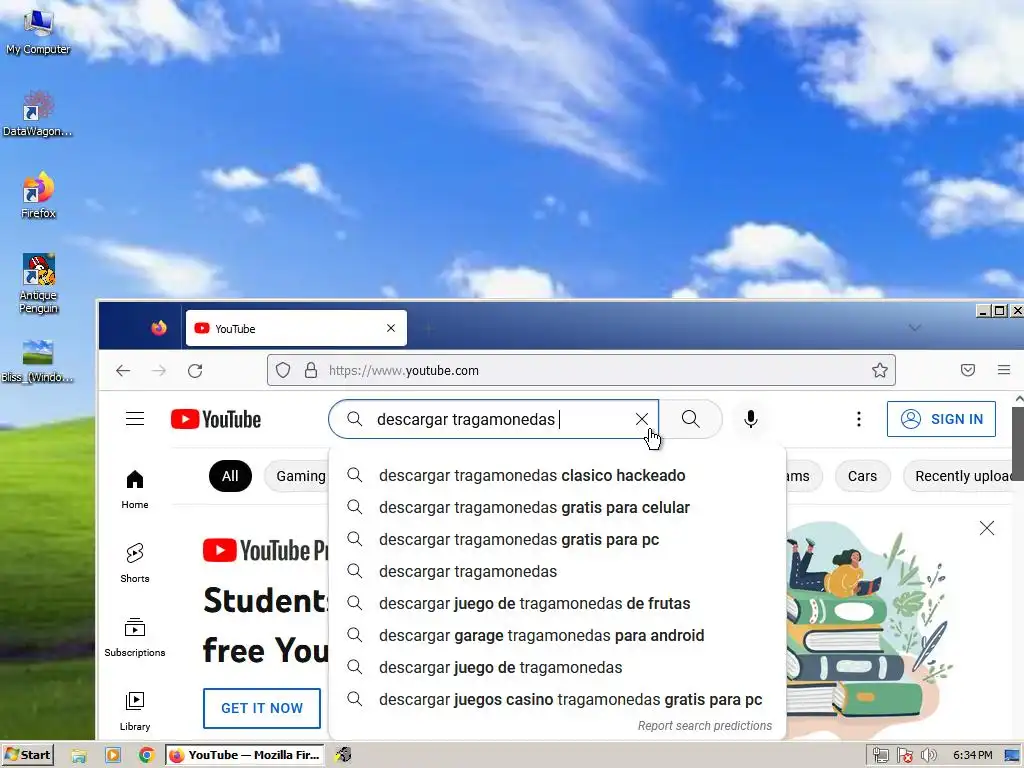Expand the list all tabs chevron
The width and height of the screenshot is (1024, 768).
click(x=914, y=328)
